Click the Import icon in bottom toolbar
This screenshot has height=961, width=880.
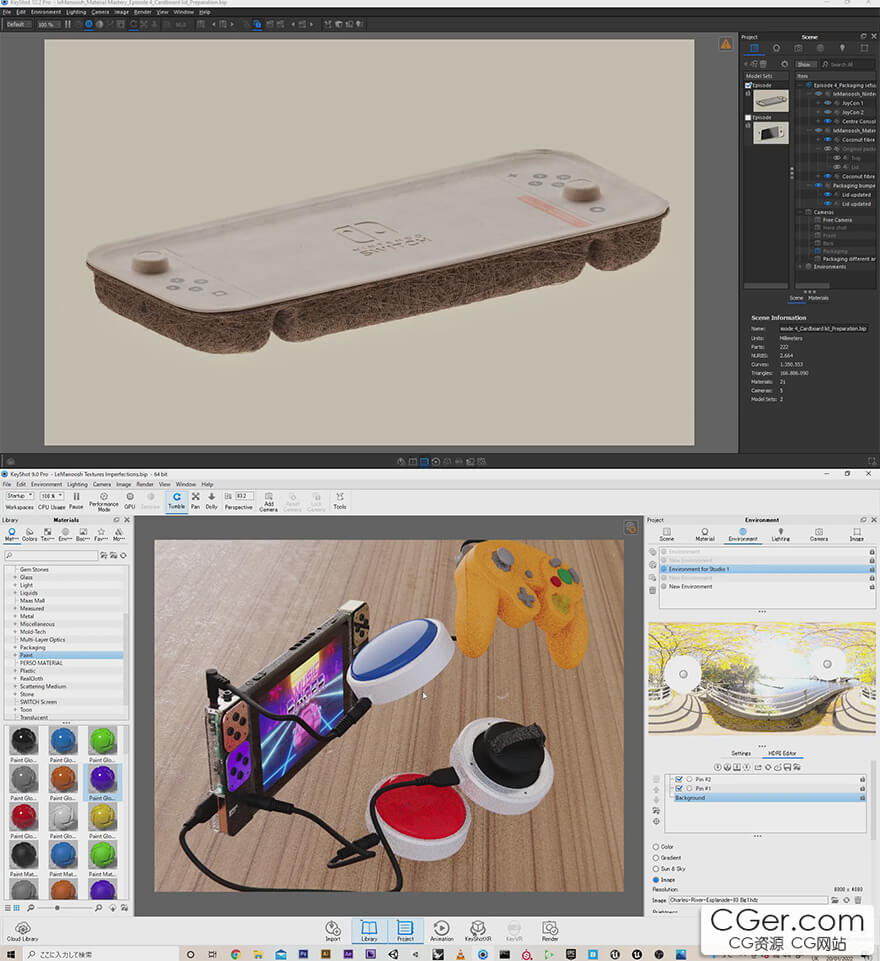[333, 932]
